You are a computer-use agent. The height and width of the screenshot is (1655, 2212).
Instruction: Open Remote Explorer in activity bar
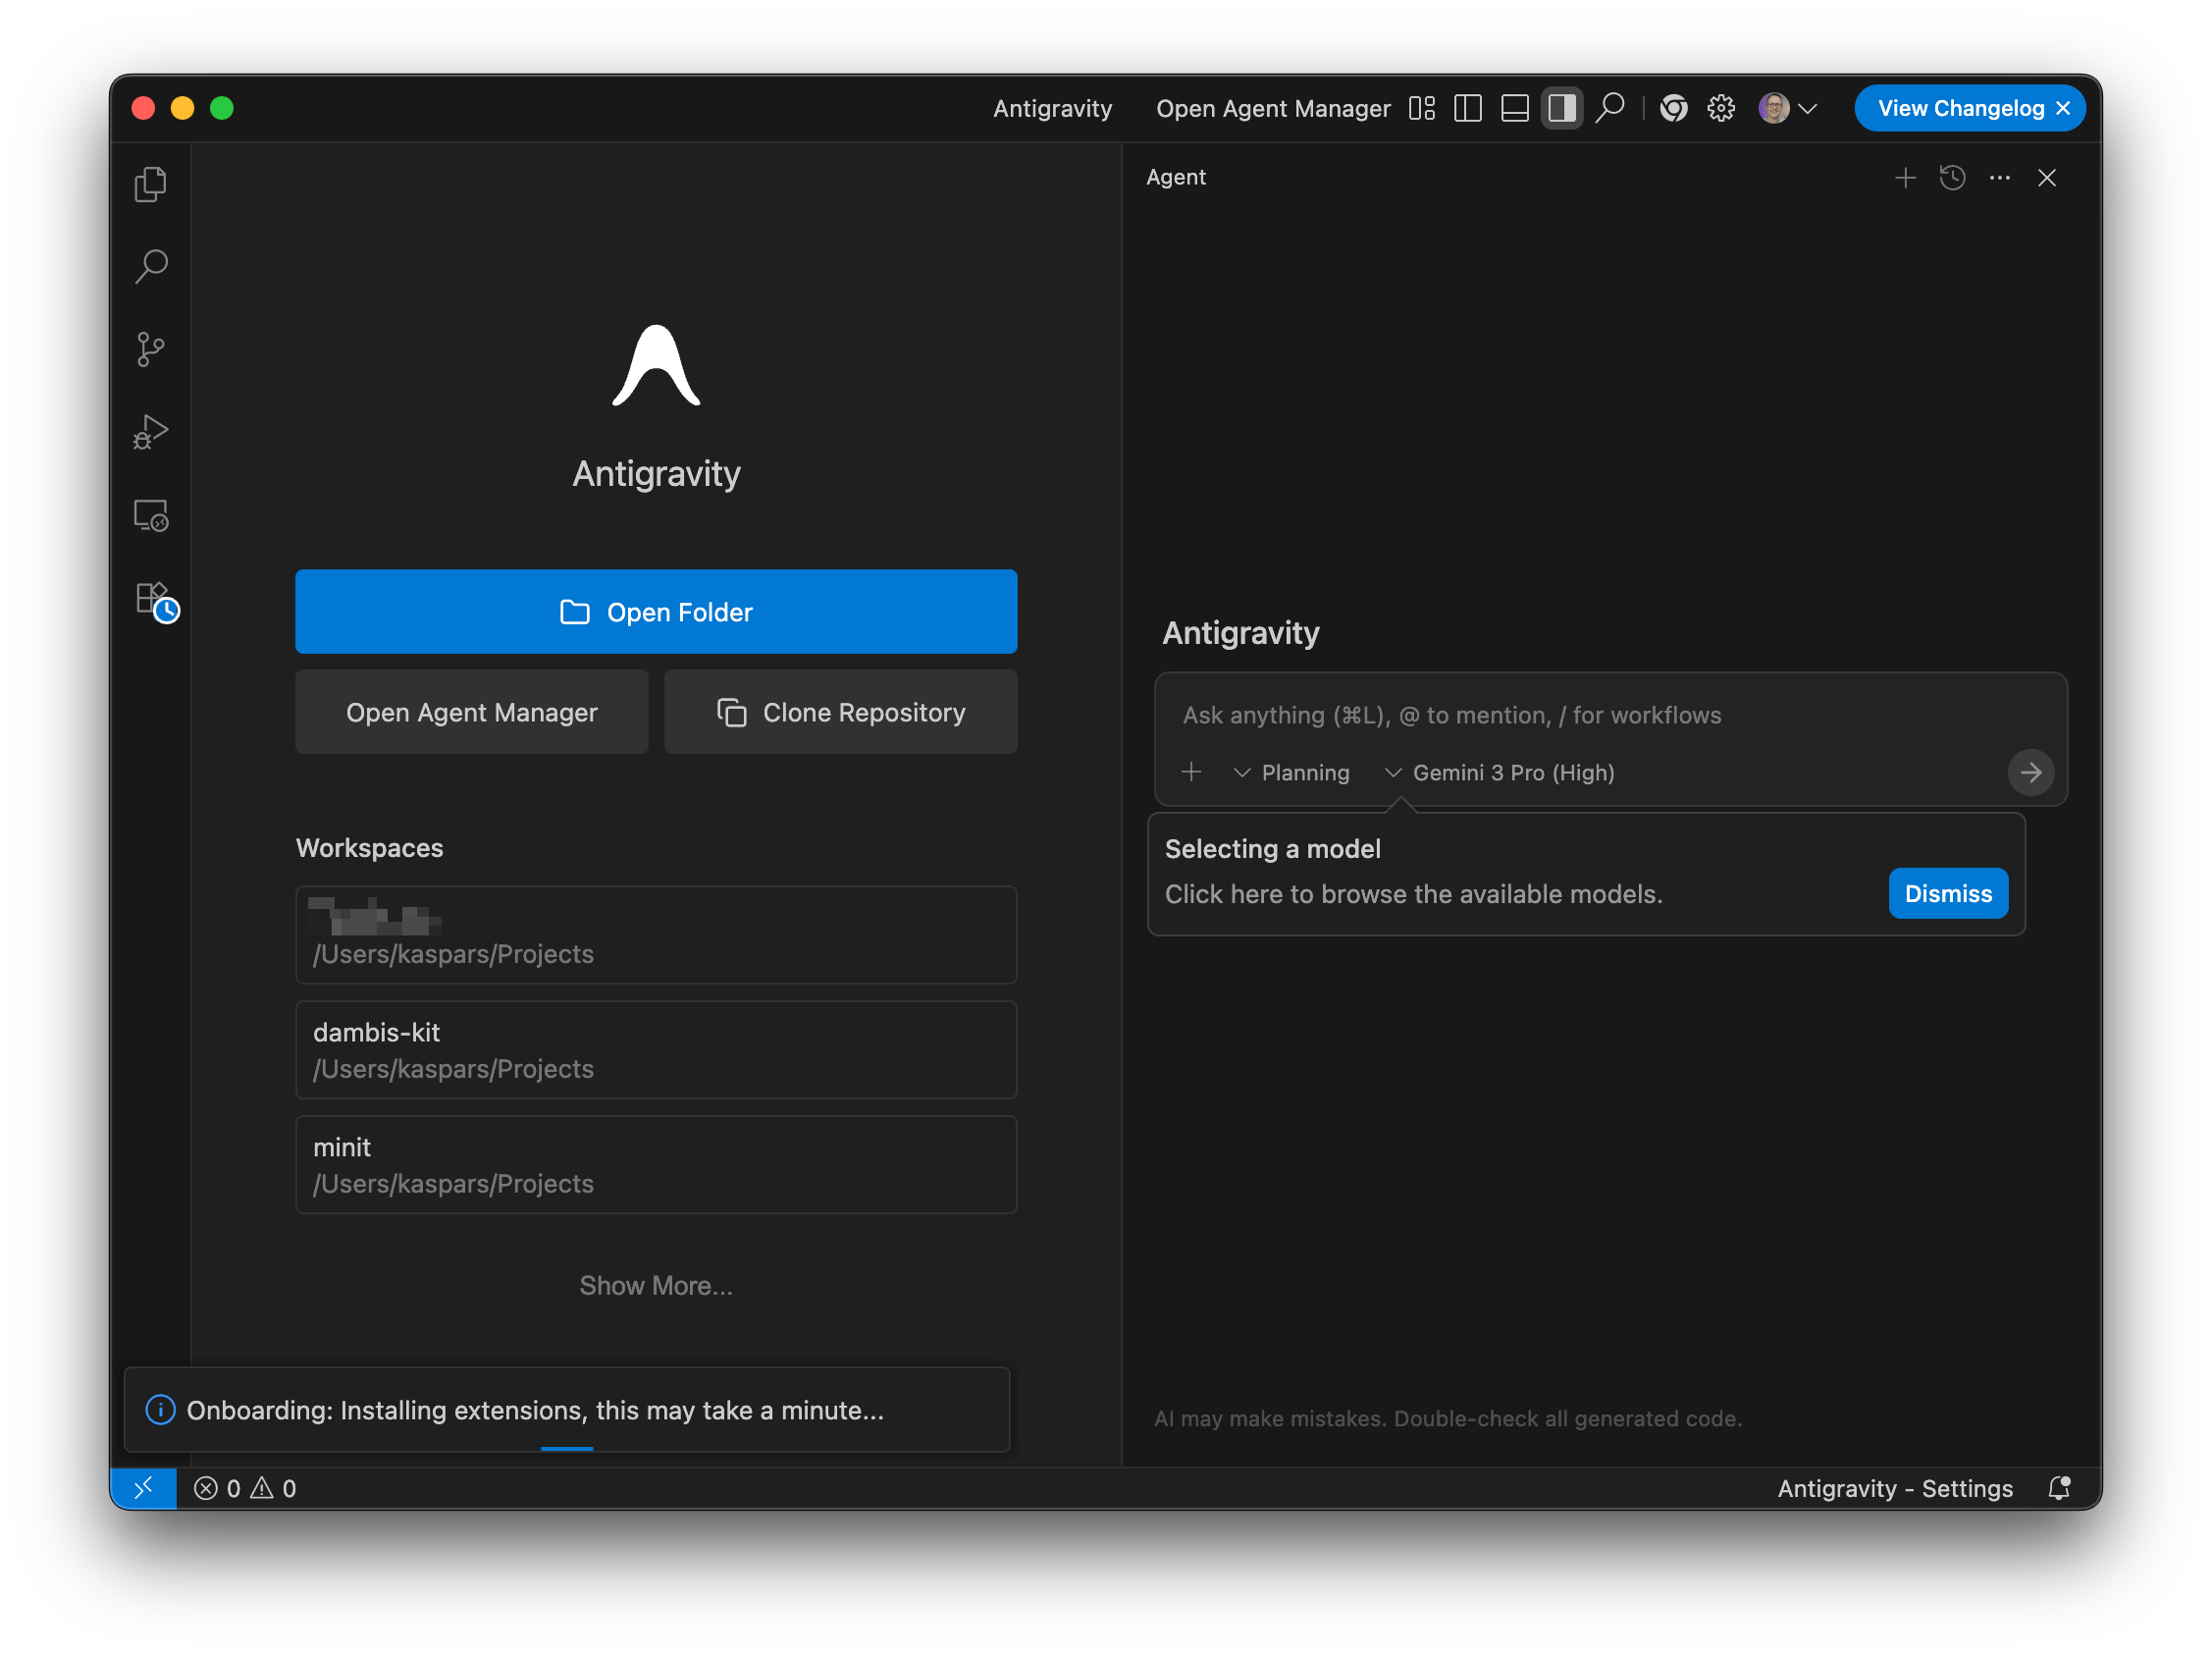point(150,515)
